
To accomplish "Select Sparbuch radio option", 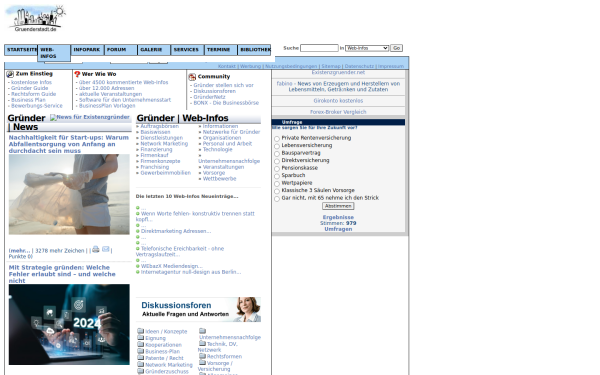I will (x=277, y=176).
